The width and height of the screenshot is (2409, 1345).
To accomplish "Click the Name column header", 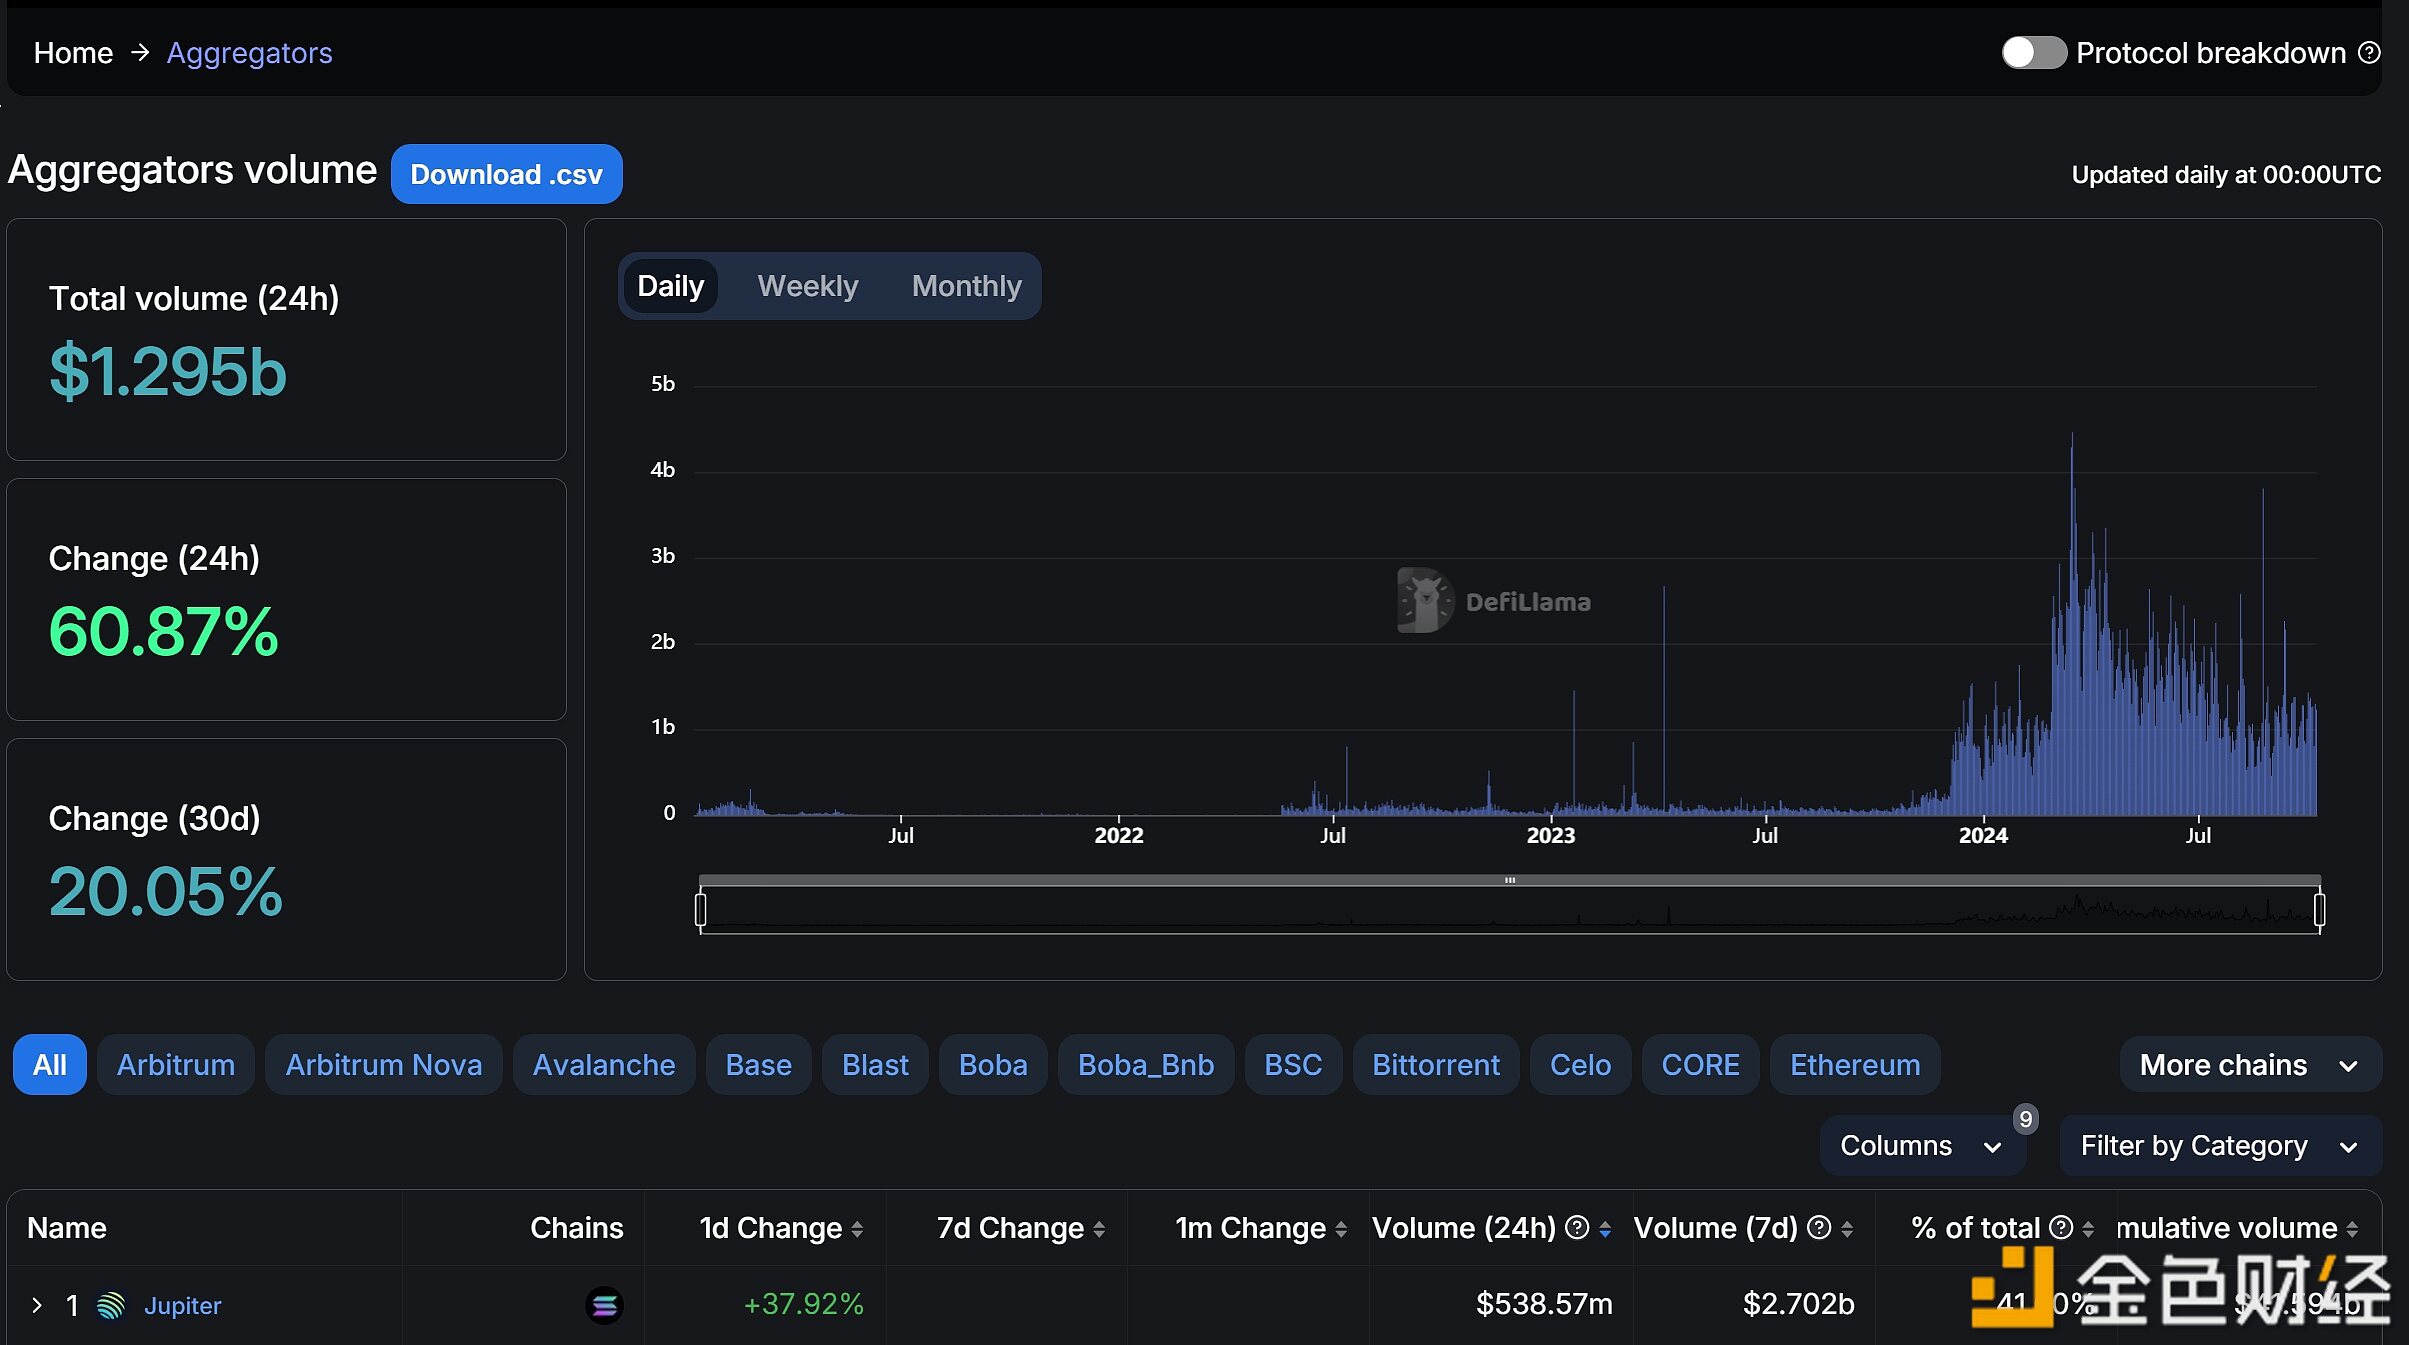I will (67, 1228).
